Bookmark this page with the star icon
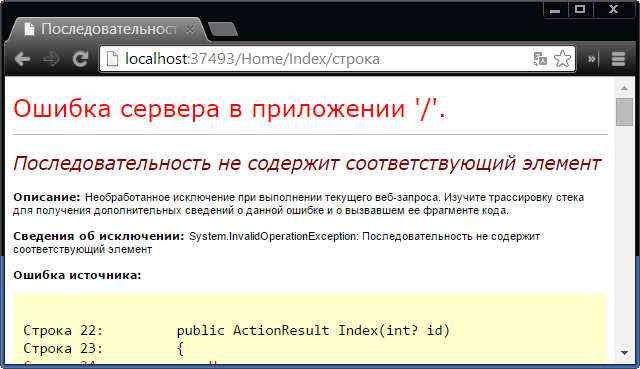 click(562, 59)
